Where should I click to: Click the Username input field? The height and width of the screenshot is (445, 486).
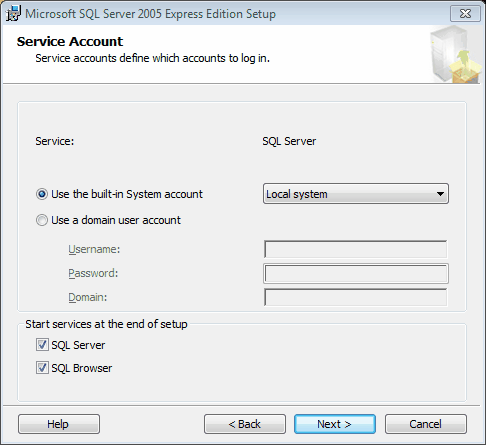coord(355,249)
